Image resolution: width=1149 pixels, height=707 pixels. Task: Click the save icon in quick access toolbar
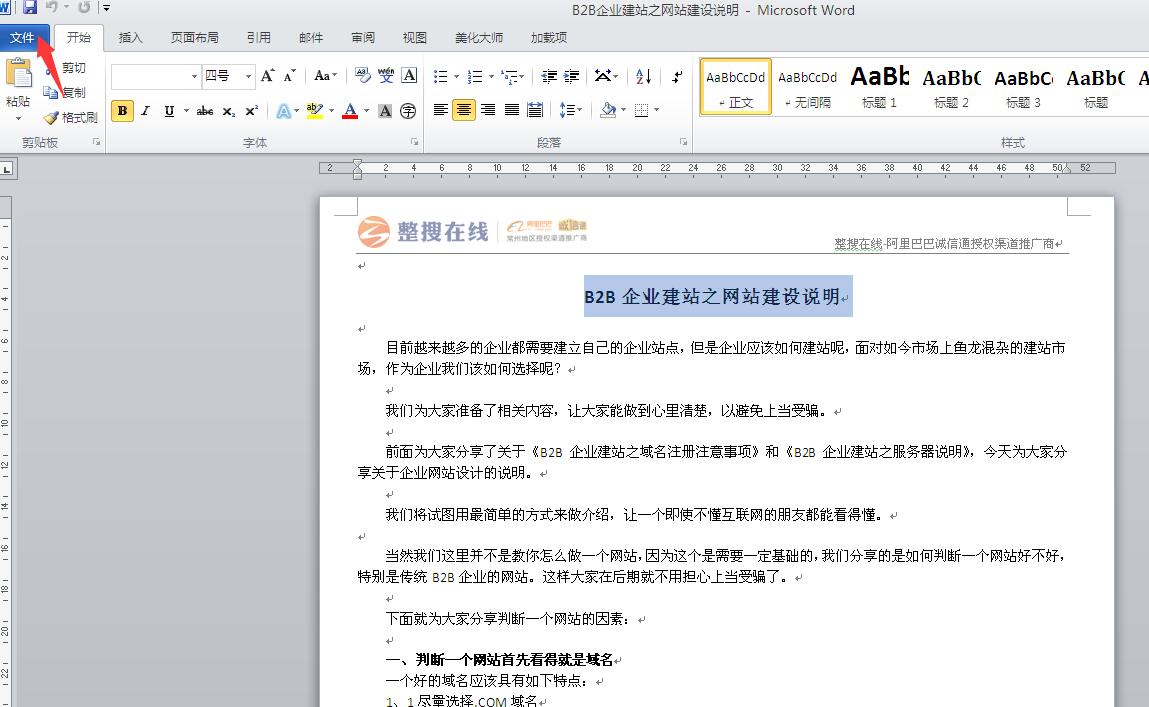pyautogui.click(x=30, y=8)
